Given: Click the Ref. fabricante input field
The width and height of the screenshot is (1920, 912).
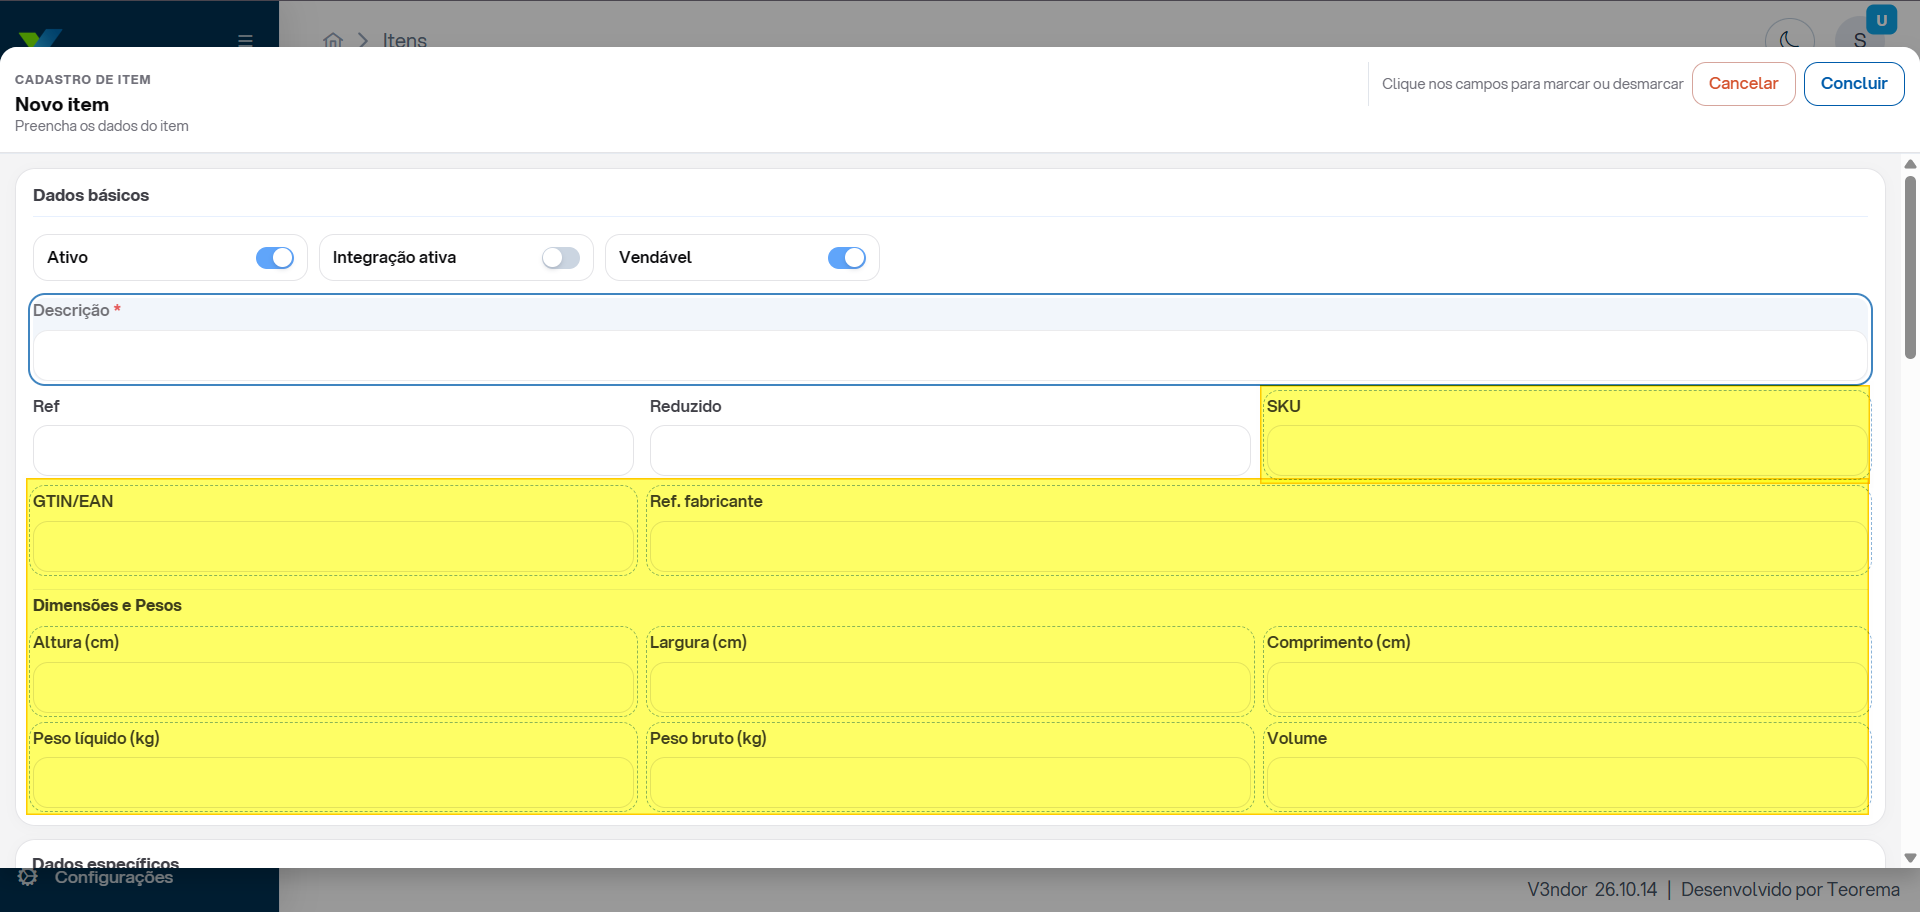Looking at the screenshot, I should point(1259,547).
